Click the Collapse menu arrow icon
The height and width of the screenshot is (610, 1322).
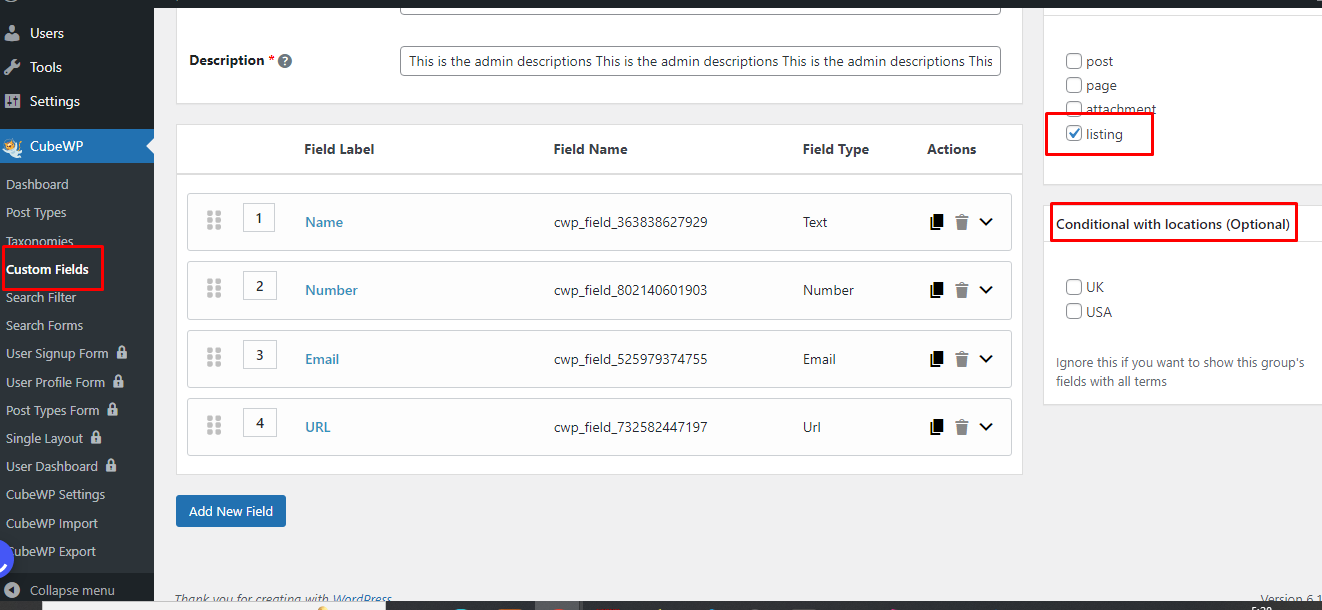tap(12, 590)
